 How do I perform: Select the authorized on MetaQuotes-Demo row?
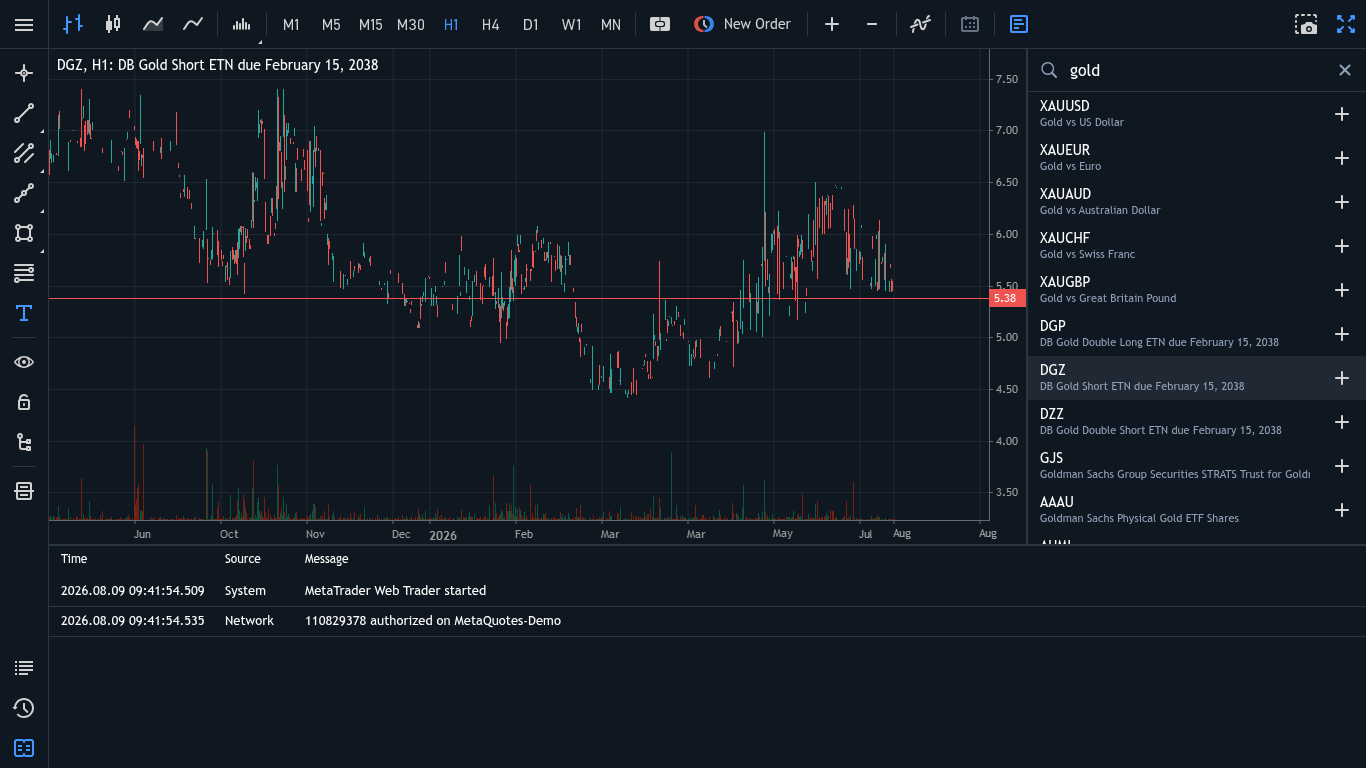(707, 621)
